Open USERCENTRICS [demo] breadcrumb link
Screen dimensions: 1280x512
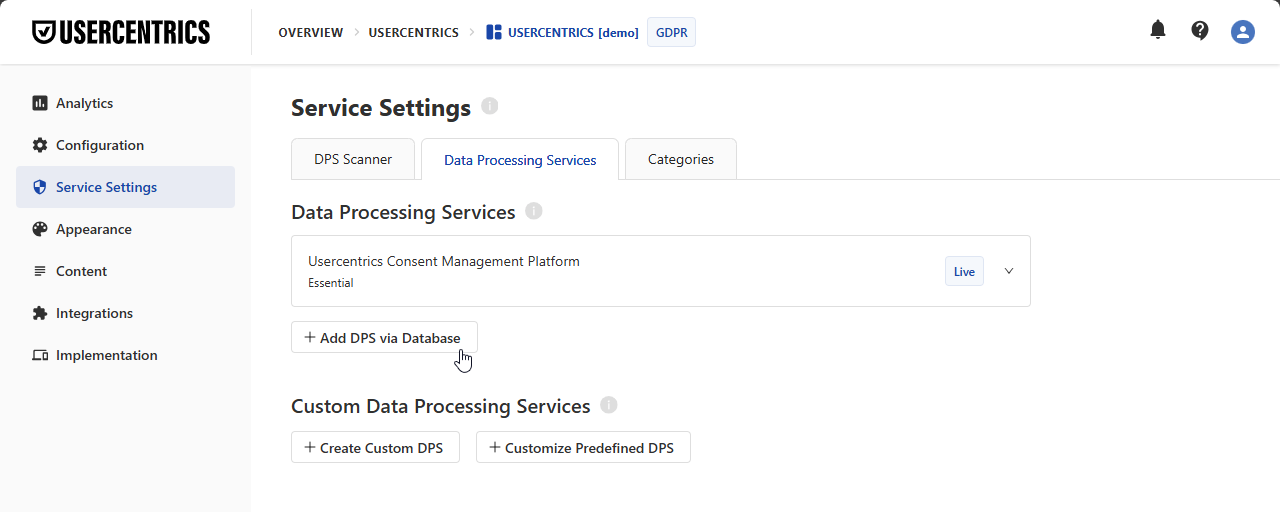(x=573, y=32)
